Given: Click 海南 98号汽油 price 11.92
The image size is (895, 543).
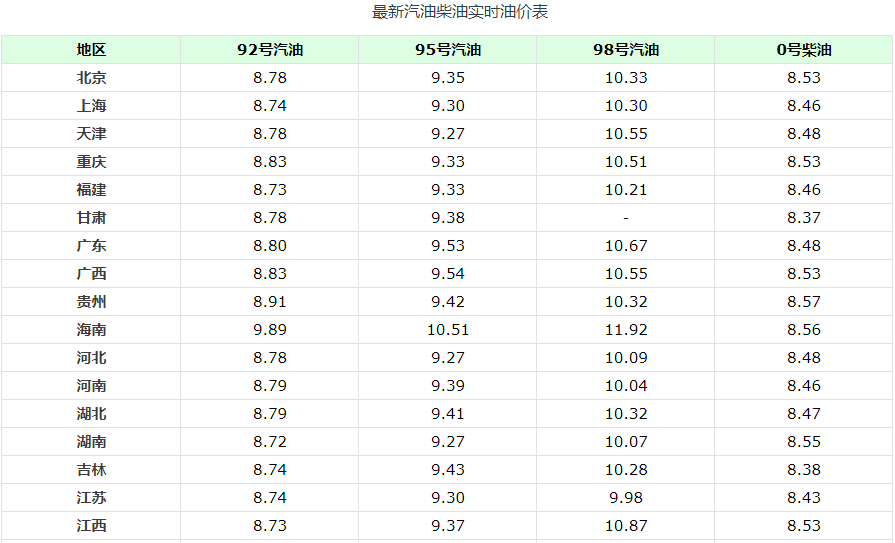Looking at the screenshot, I should click(626, 329).
